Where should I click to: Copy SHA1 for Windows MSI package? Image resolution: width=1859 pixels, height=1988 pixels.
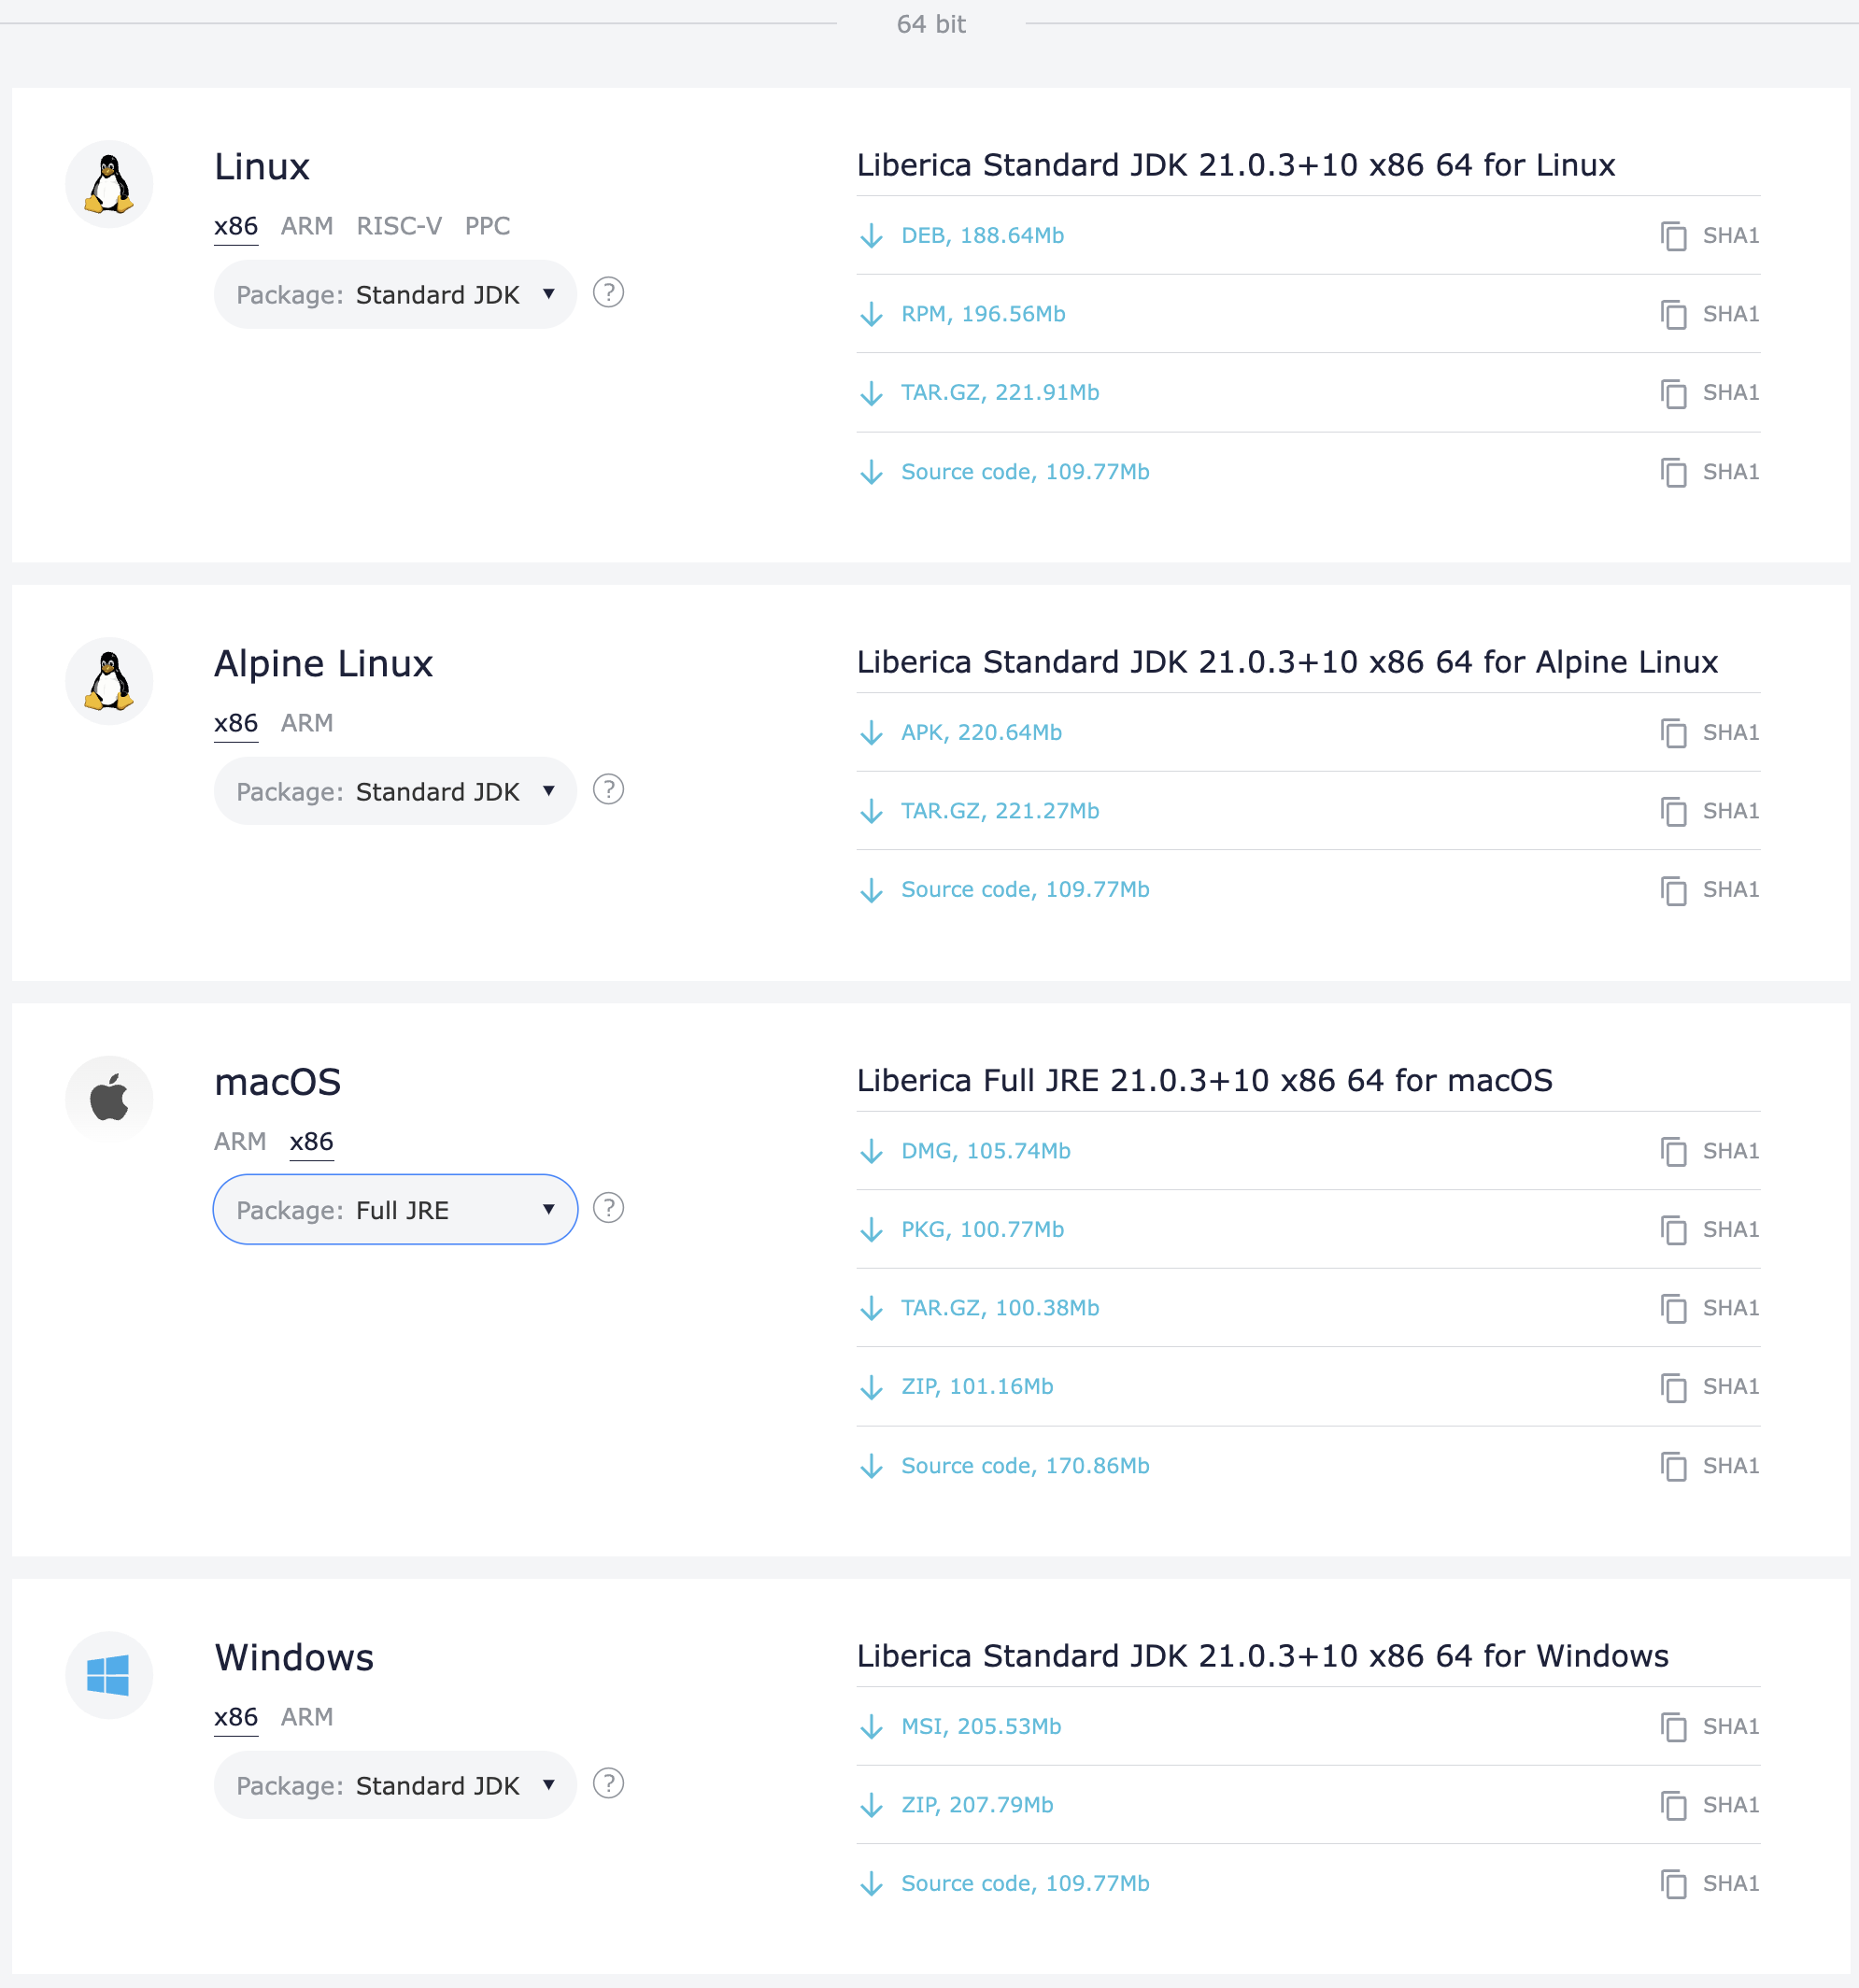tap(1709, 1727)
